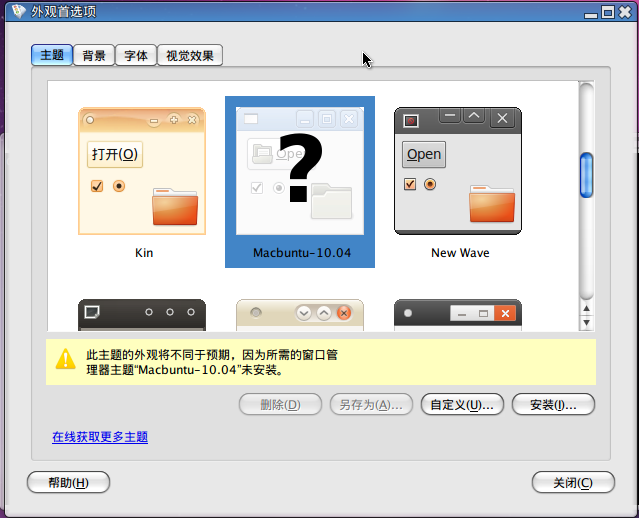Open the 字体 tab
The image size is (639, 518).
pyautogui.click(x=136, y=55)
